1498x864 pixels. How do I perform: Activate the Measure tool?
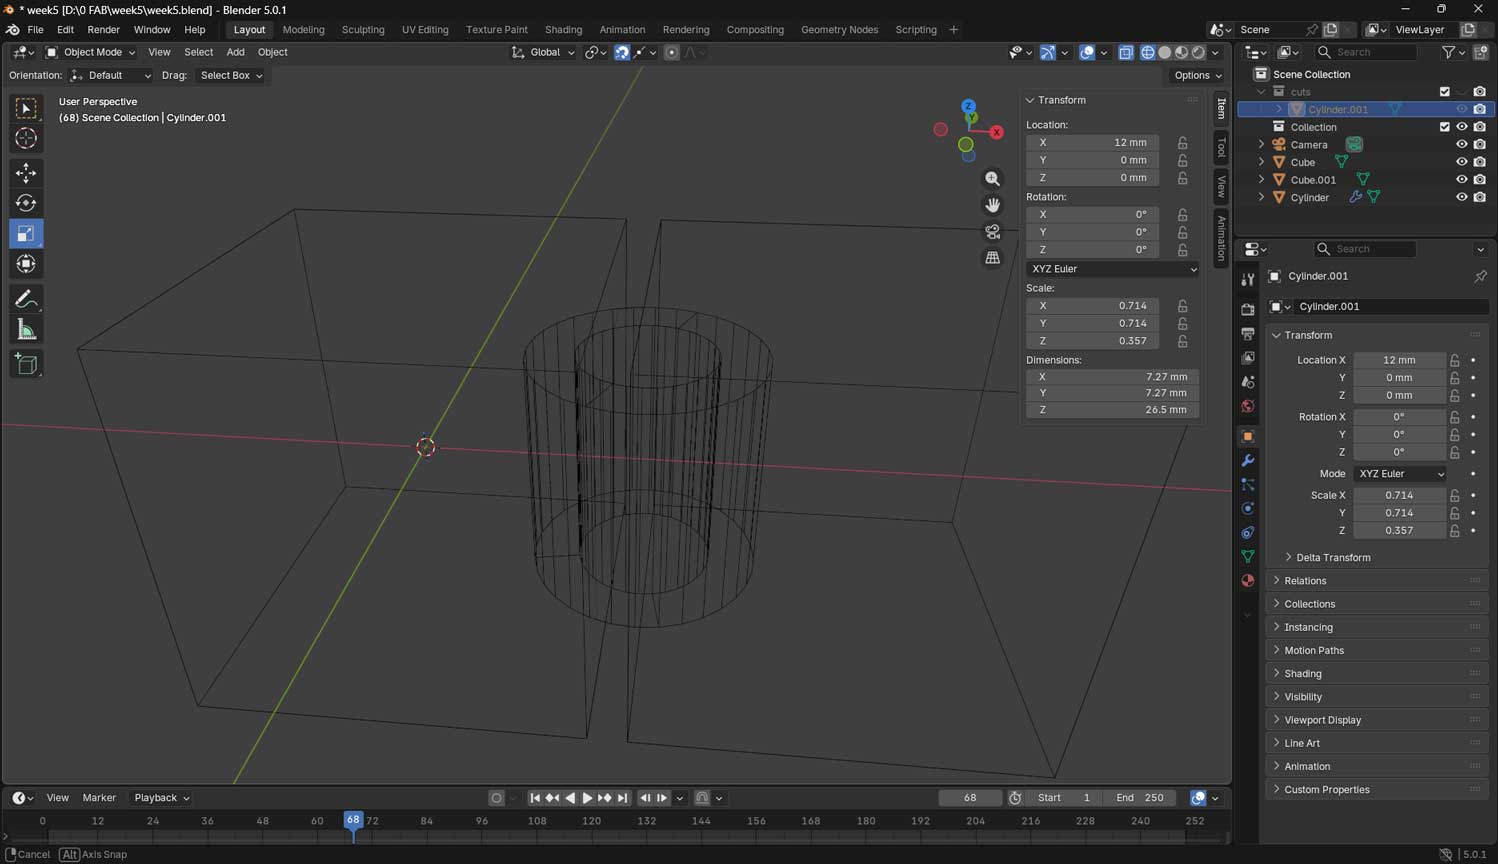26,330
